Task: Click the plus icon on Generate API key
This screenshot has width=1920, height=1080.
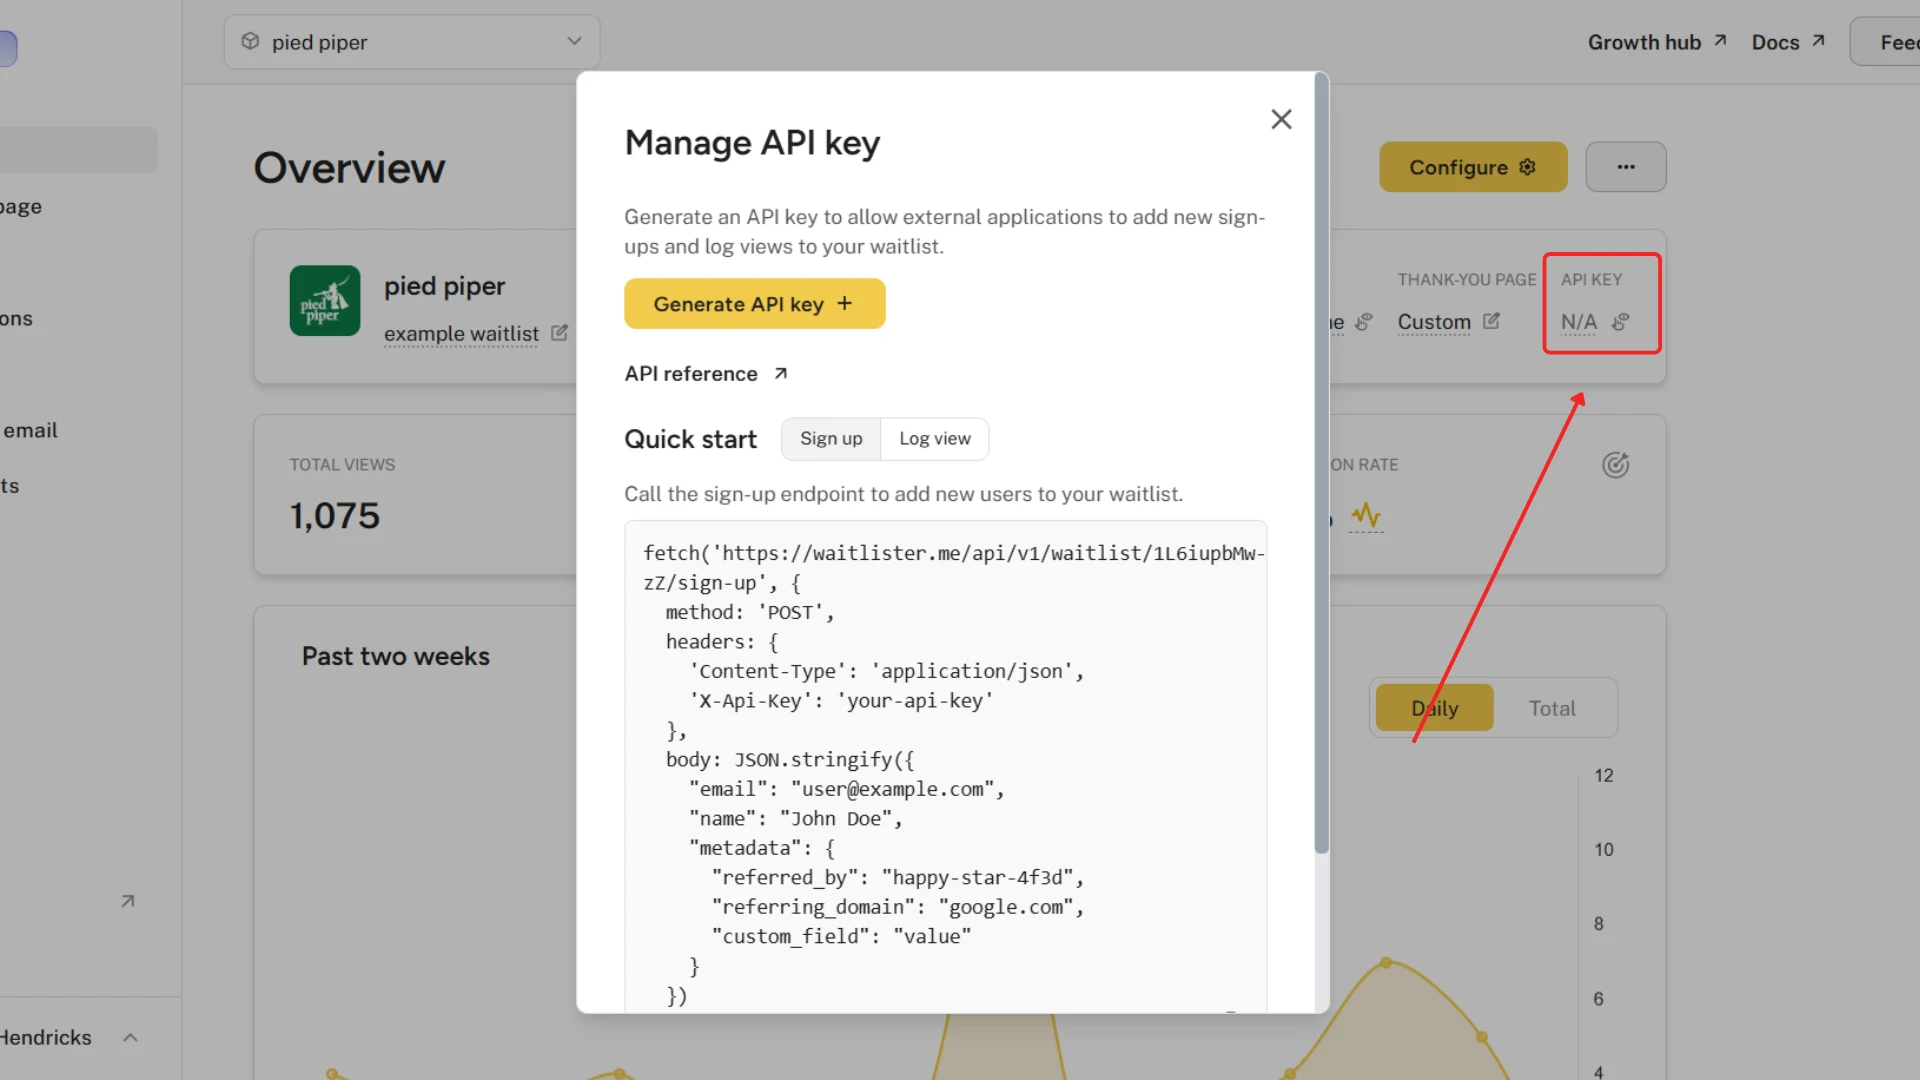Action: (845, 303)
